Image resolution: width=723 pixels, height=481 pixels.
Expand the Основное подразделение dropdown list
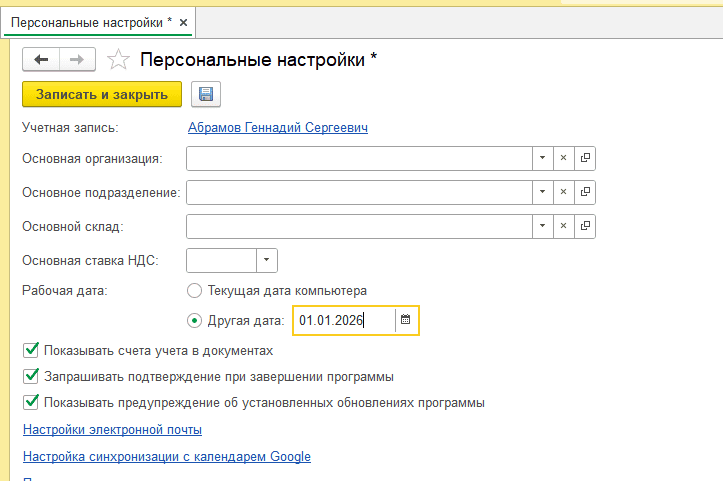(x=541, y=192)
